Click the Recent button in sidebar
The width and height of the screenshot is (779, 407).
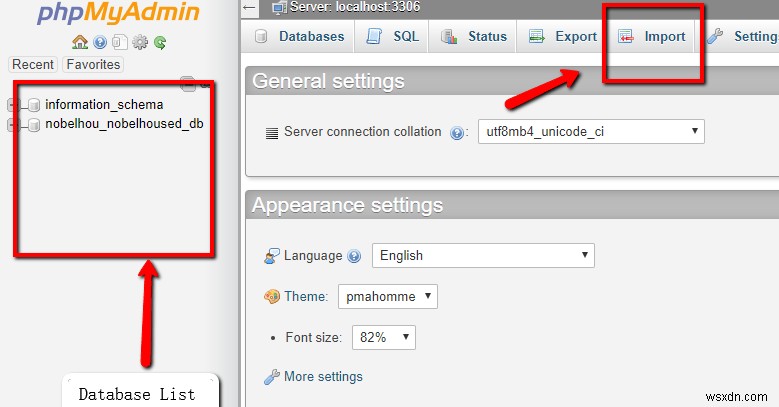tap(33, 65)
